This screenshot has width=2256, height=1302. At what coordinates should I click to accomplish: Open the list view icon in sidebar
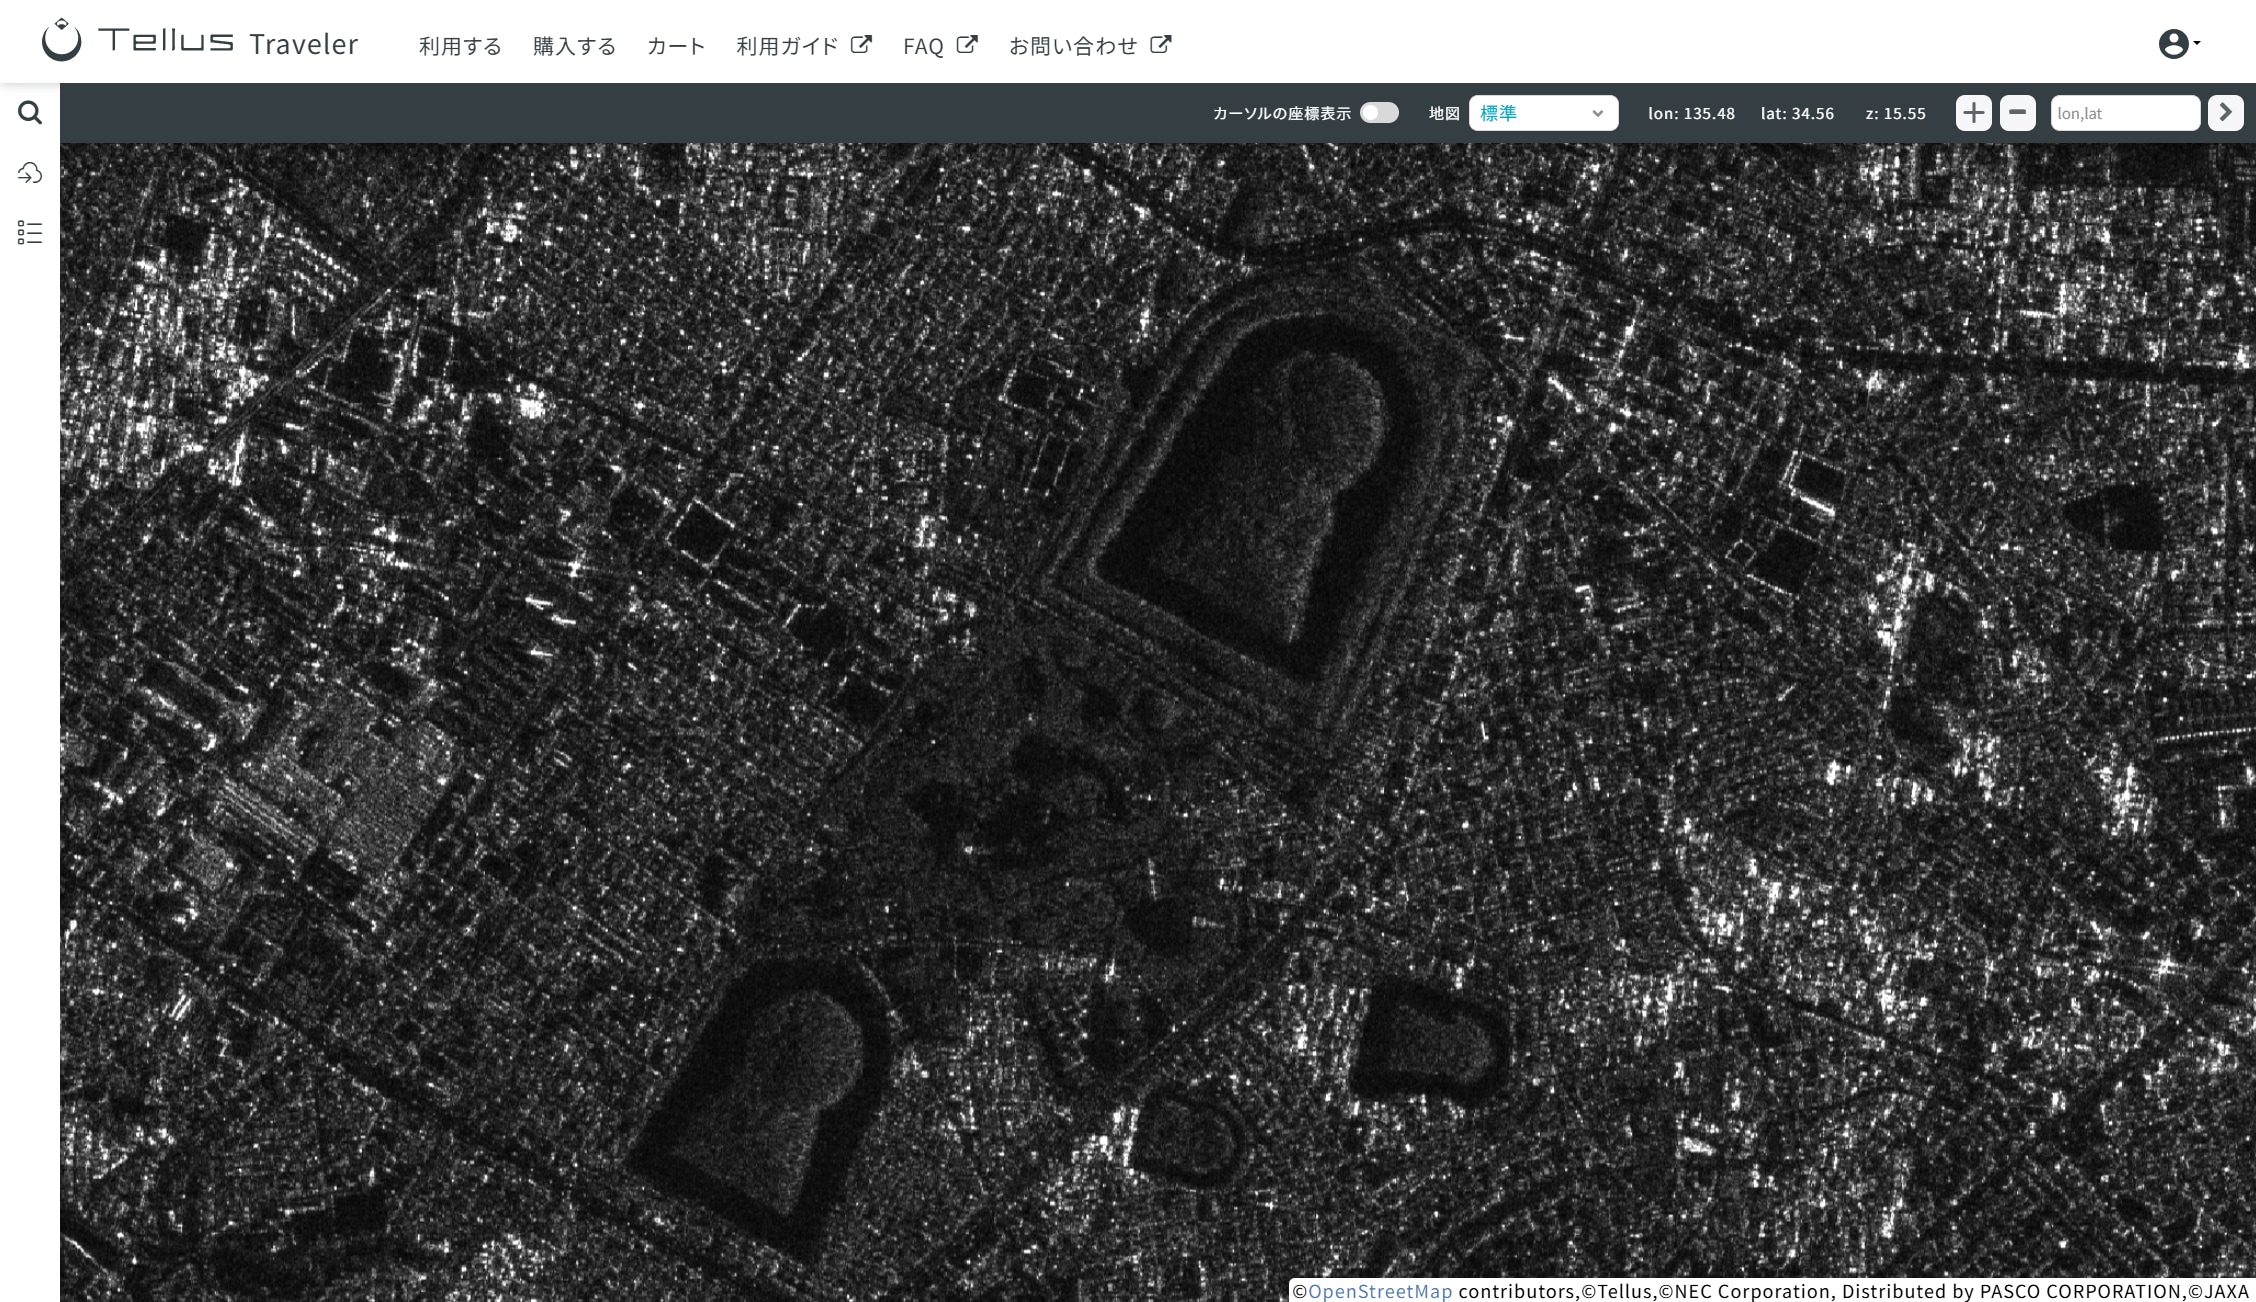pos(30,233)
